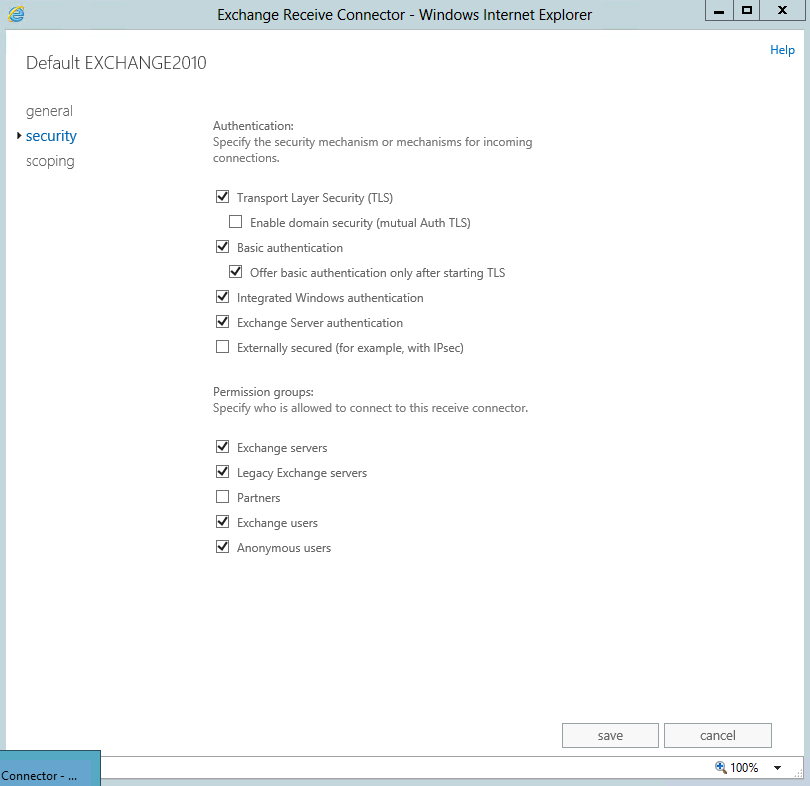Toggle Legacy Exchange servers permission
The height and width of the screenshot is (786, 810).
pos(223,473)
